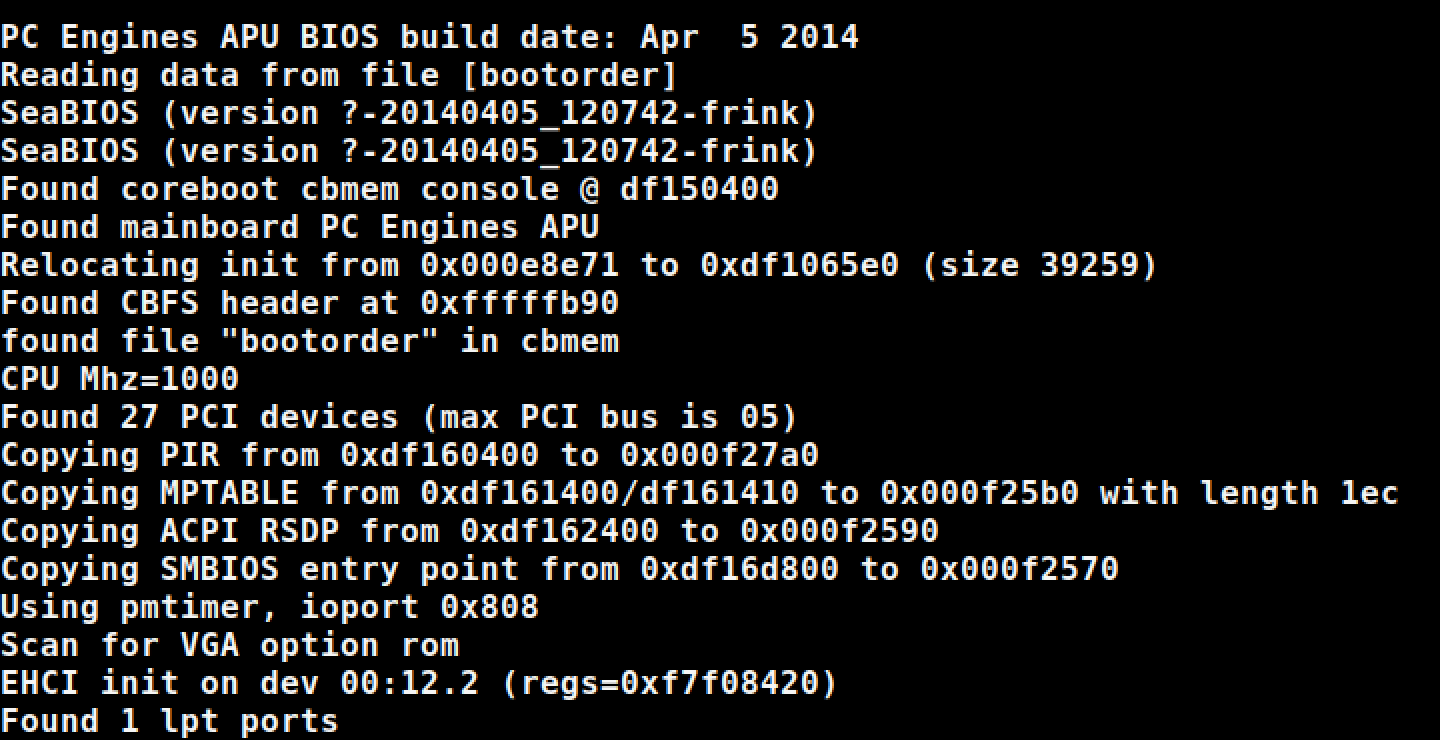Click the 'CPU Mhz=1000' line

119,380
